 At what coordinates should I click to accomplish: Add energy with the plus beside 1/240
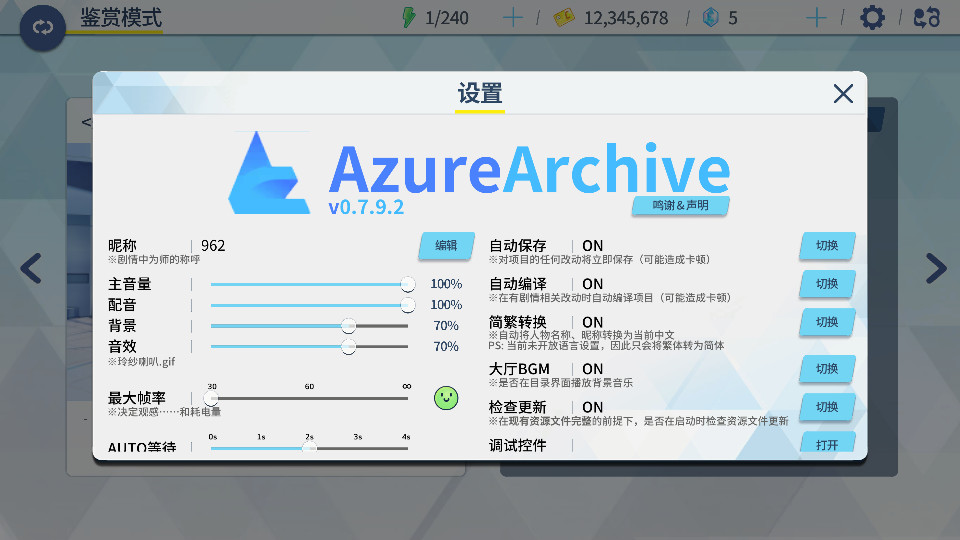point(512,18)
